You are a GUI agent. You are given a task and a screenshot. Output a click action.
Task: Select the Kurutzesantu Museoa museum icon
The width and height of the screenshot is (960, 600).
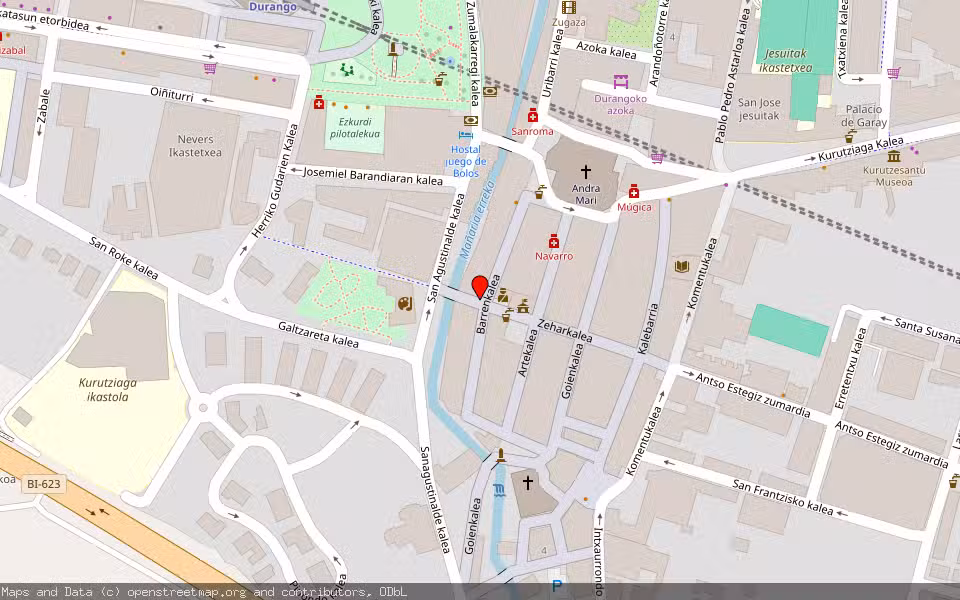click(x=893, y=159)
